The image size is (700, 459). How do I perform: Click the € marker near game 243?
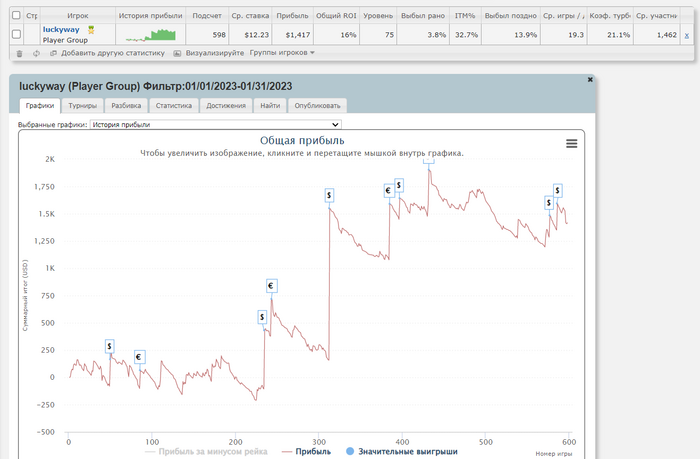pos(271,286)
